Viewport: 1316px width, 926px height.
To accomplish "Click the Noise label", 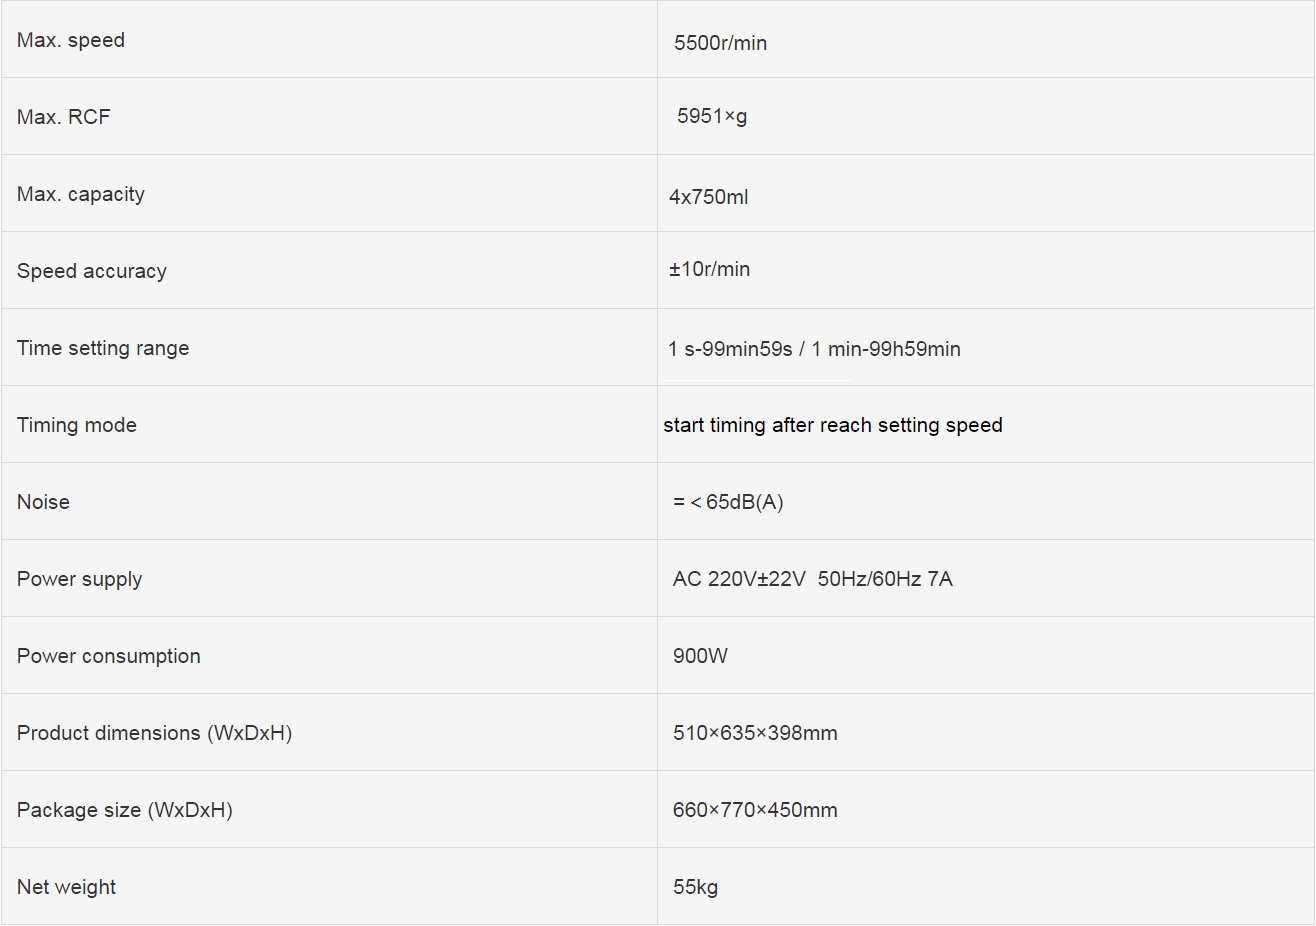I will tap(43, 502).
